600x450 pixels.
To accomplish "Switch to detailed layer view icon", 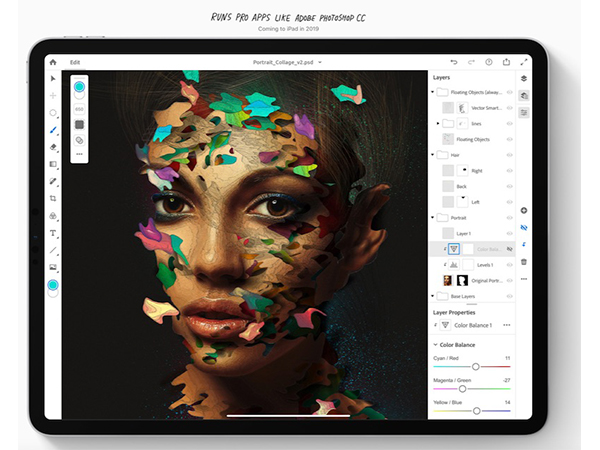I will pos(524,96).
